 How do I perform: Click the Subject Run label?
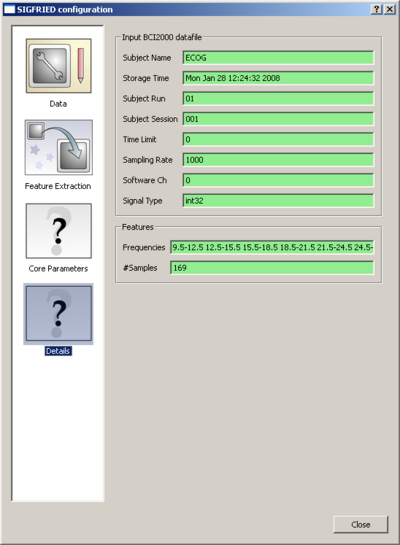(144, 99)
